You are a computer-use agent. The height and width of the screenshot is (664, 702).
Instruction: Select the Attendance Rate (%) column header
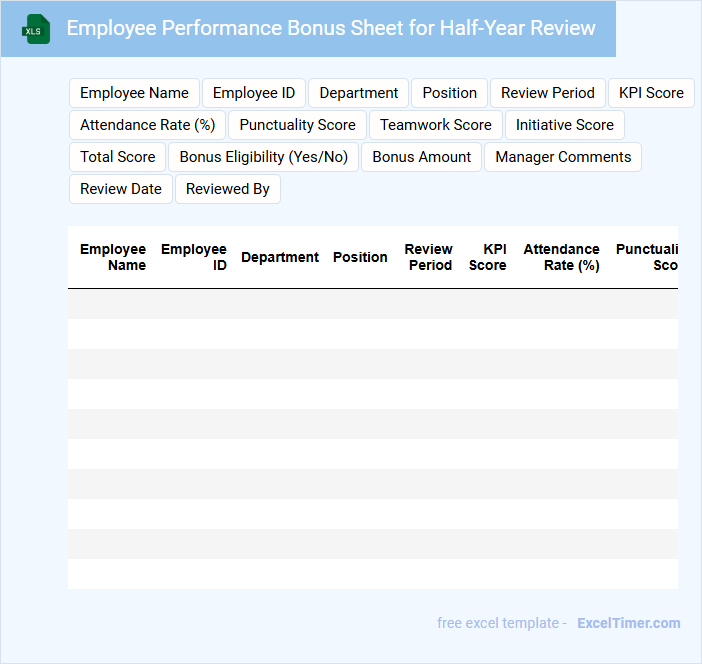(x=561, y=257)
